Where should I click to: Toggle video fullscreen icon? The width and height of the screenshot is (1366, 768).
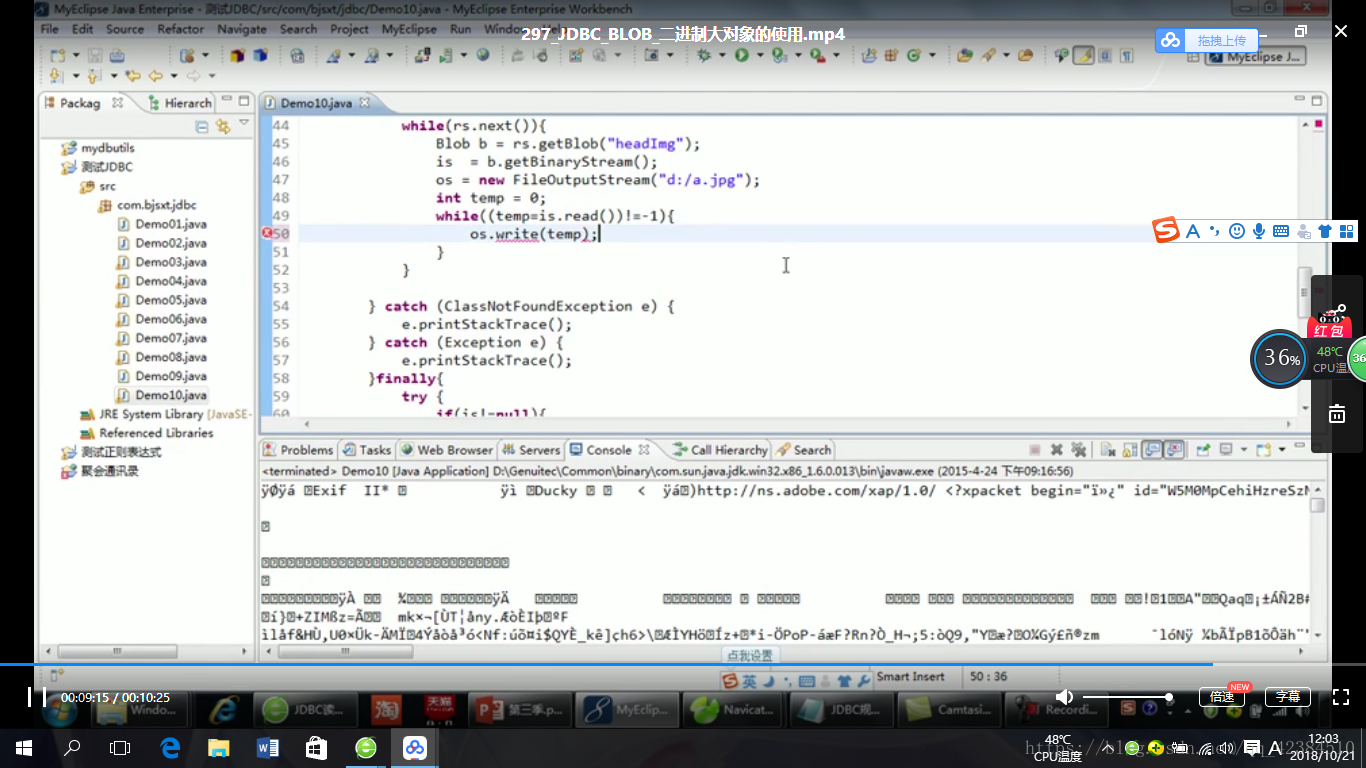1342,697
